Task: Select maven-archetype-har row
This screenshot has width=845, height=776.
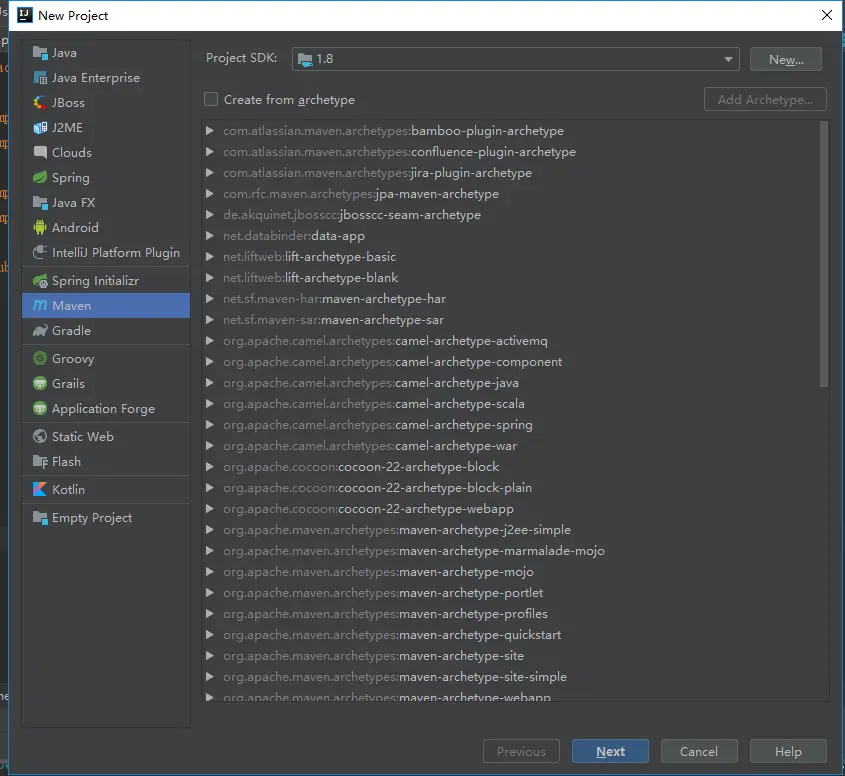Action: [510, 299]
